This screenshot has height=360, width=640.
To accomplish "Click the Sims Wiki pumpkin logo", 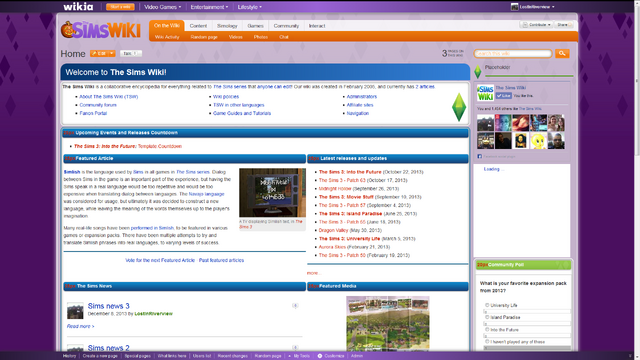I will 101,30.
